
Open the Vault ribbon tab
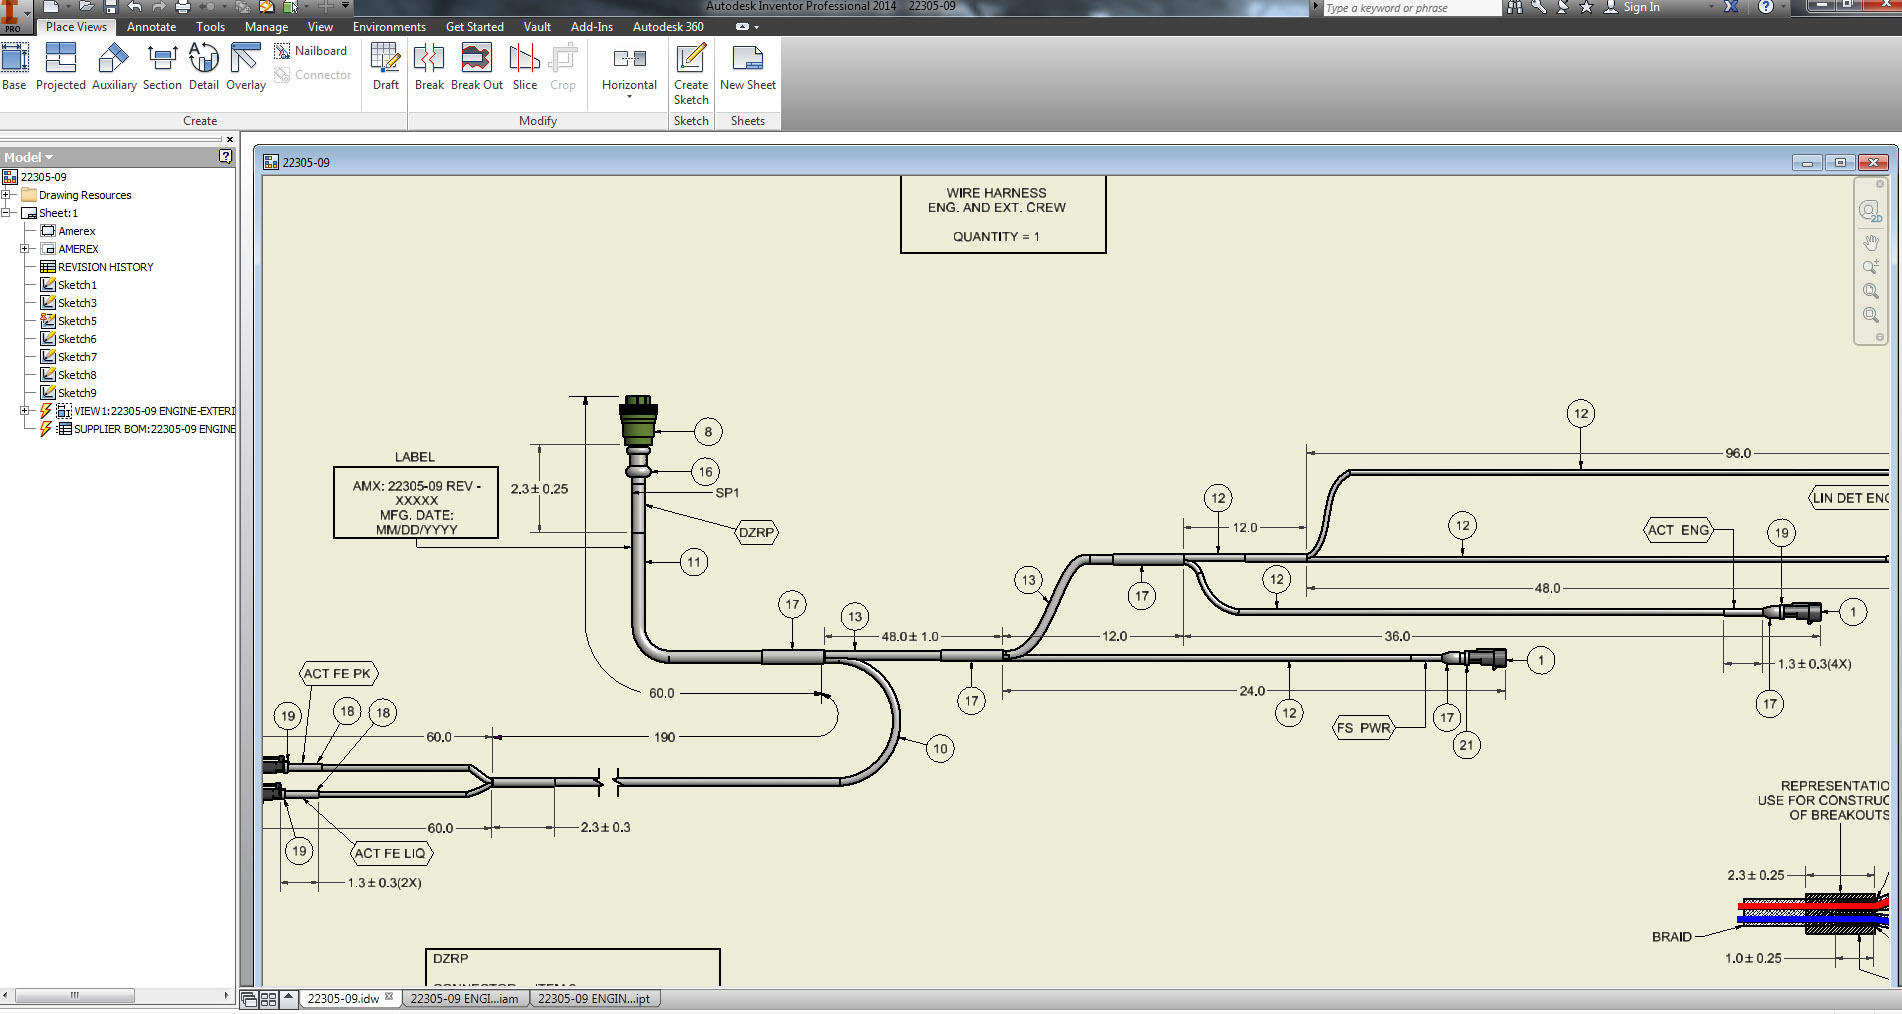coord(537,27)
